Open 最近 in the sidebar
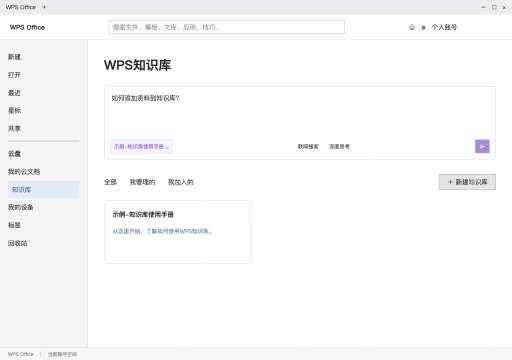Screen dimensions: 512x360 [14, 93]
